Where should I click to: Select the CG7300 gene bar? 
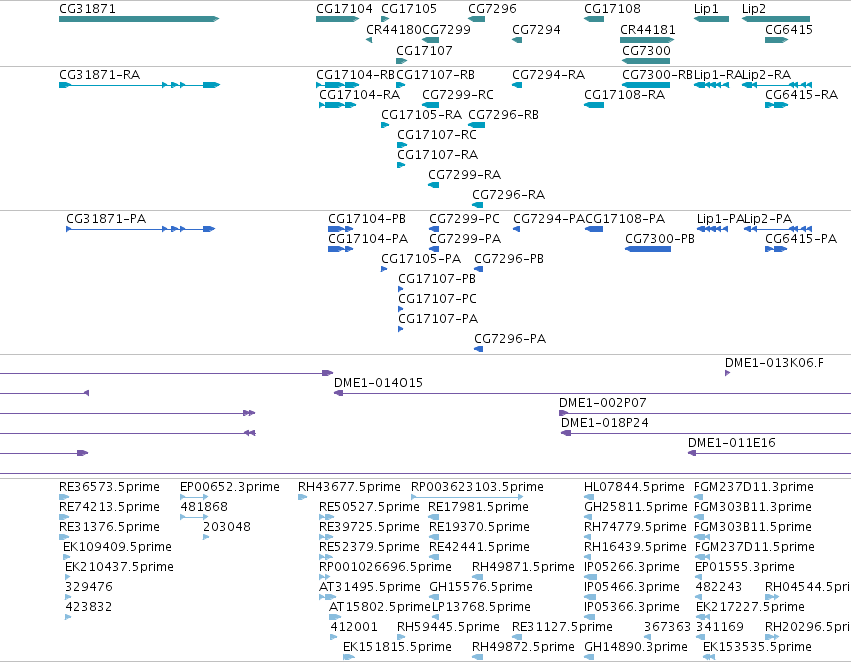pos(646,61)
